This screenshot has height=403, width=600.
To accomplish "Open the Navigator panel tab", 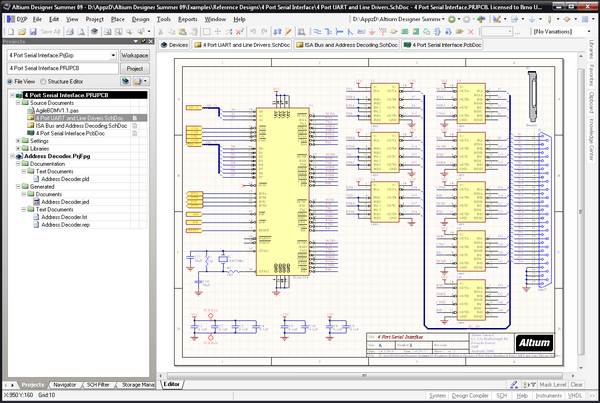I will tap(64, 385).
